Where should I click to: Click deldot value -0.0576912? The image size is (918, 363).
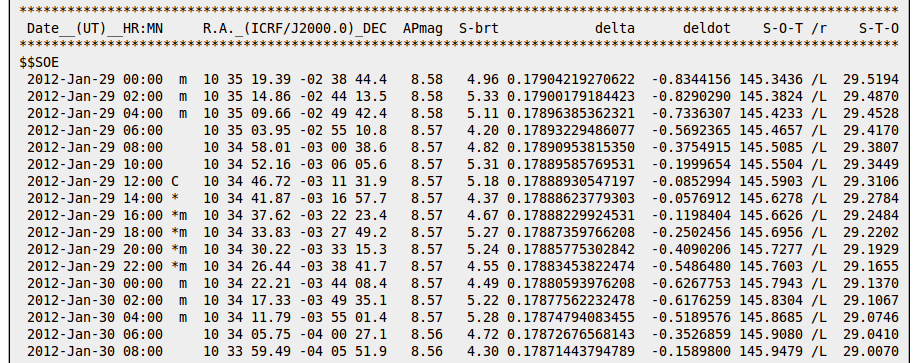691,198
